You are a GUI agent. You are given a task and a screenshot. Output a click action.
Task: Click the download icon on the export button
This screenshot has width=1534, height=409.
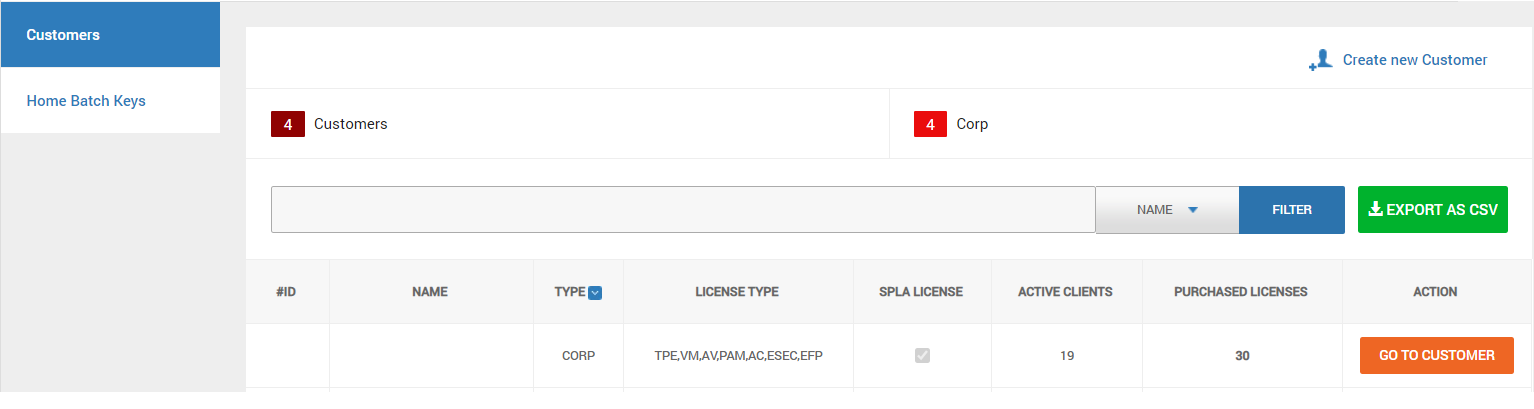(x=1375, y=209)
